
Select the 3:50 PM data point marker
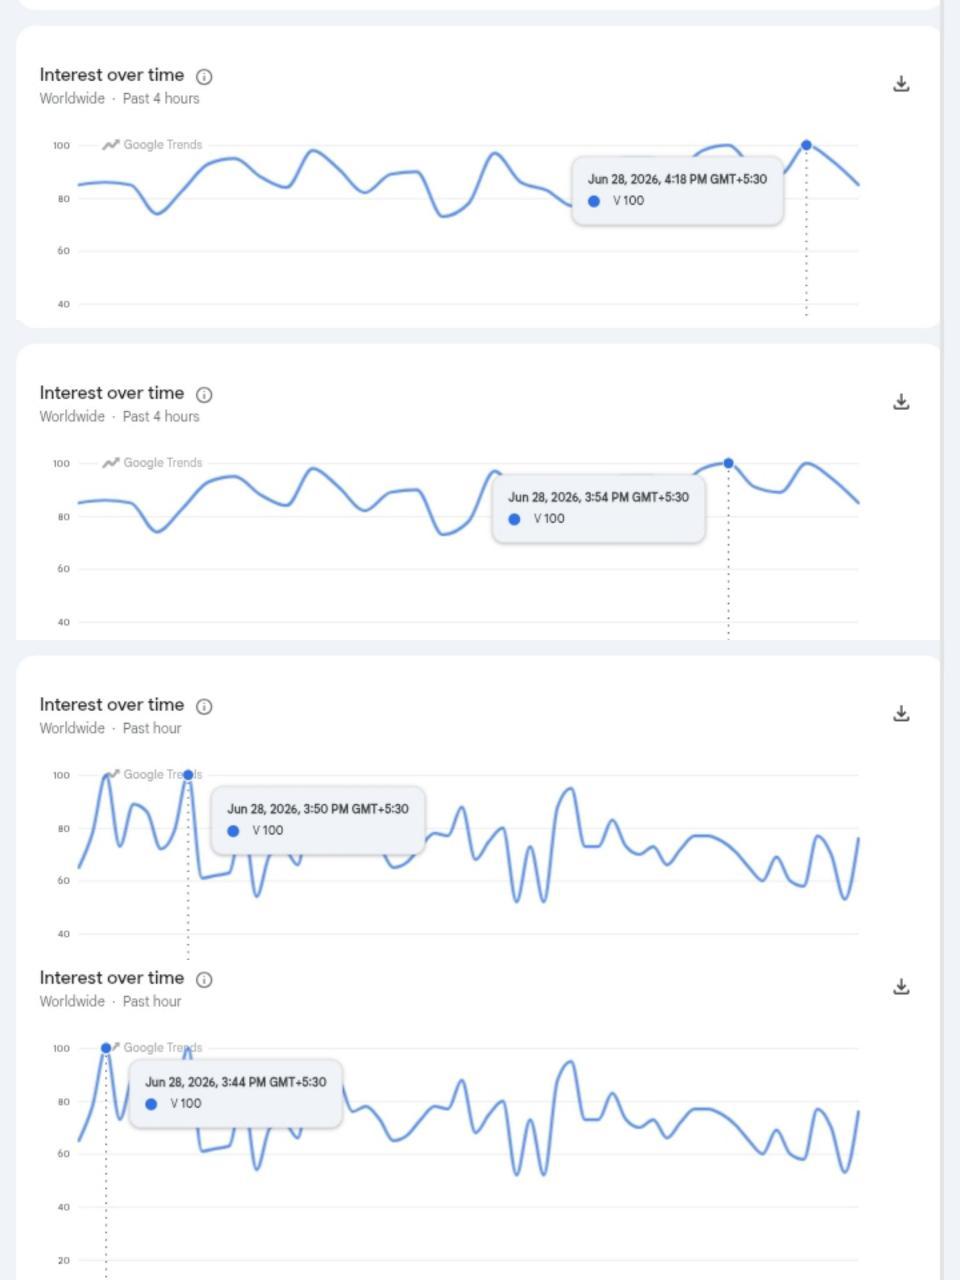[188, 775]
